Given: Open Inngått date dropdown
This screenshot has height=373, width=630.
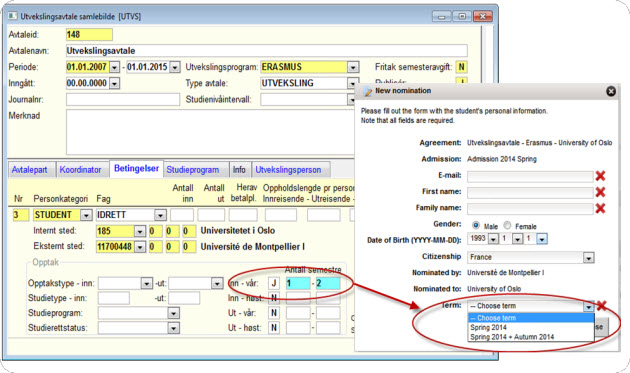Looking at the screenshot, I should 115,84.
